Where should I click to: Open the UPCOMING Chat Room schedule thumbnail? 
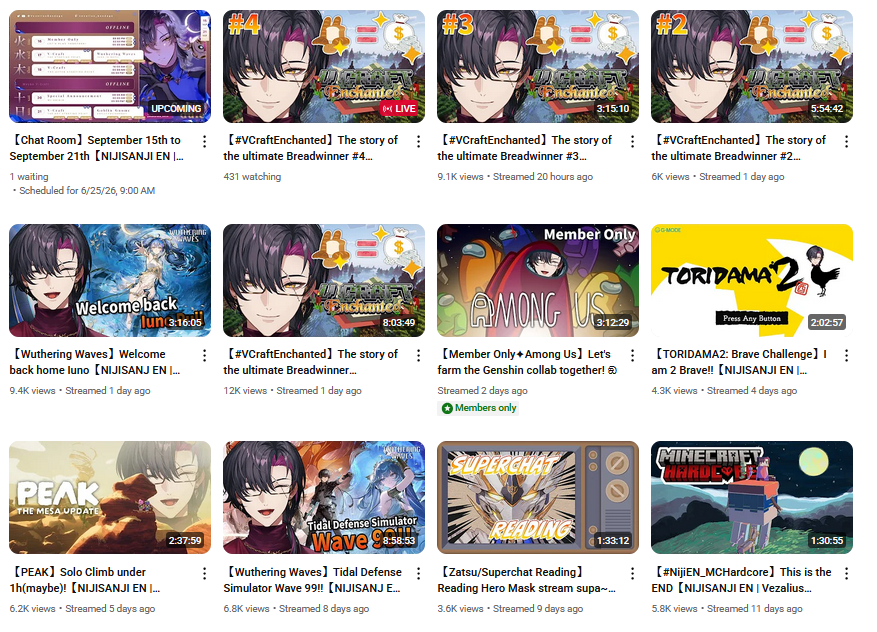(x=110, y=66)
